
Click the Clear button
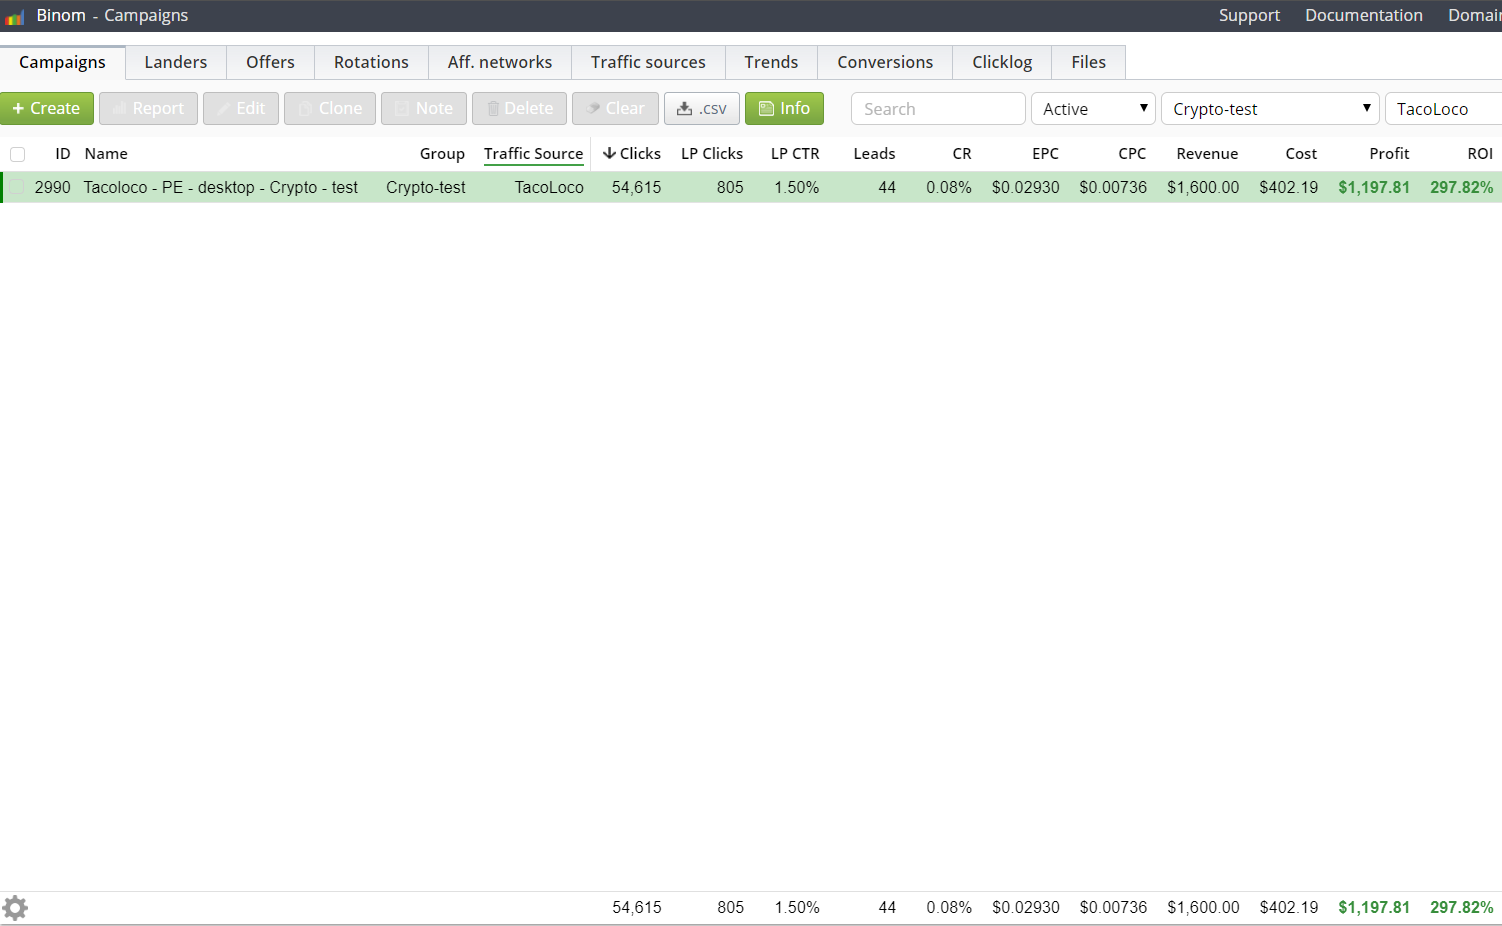click(x=615, y=108)
